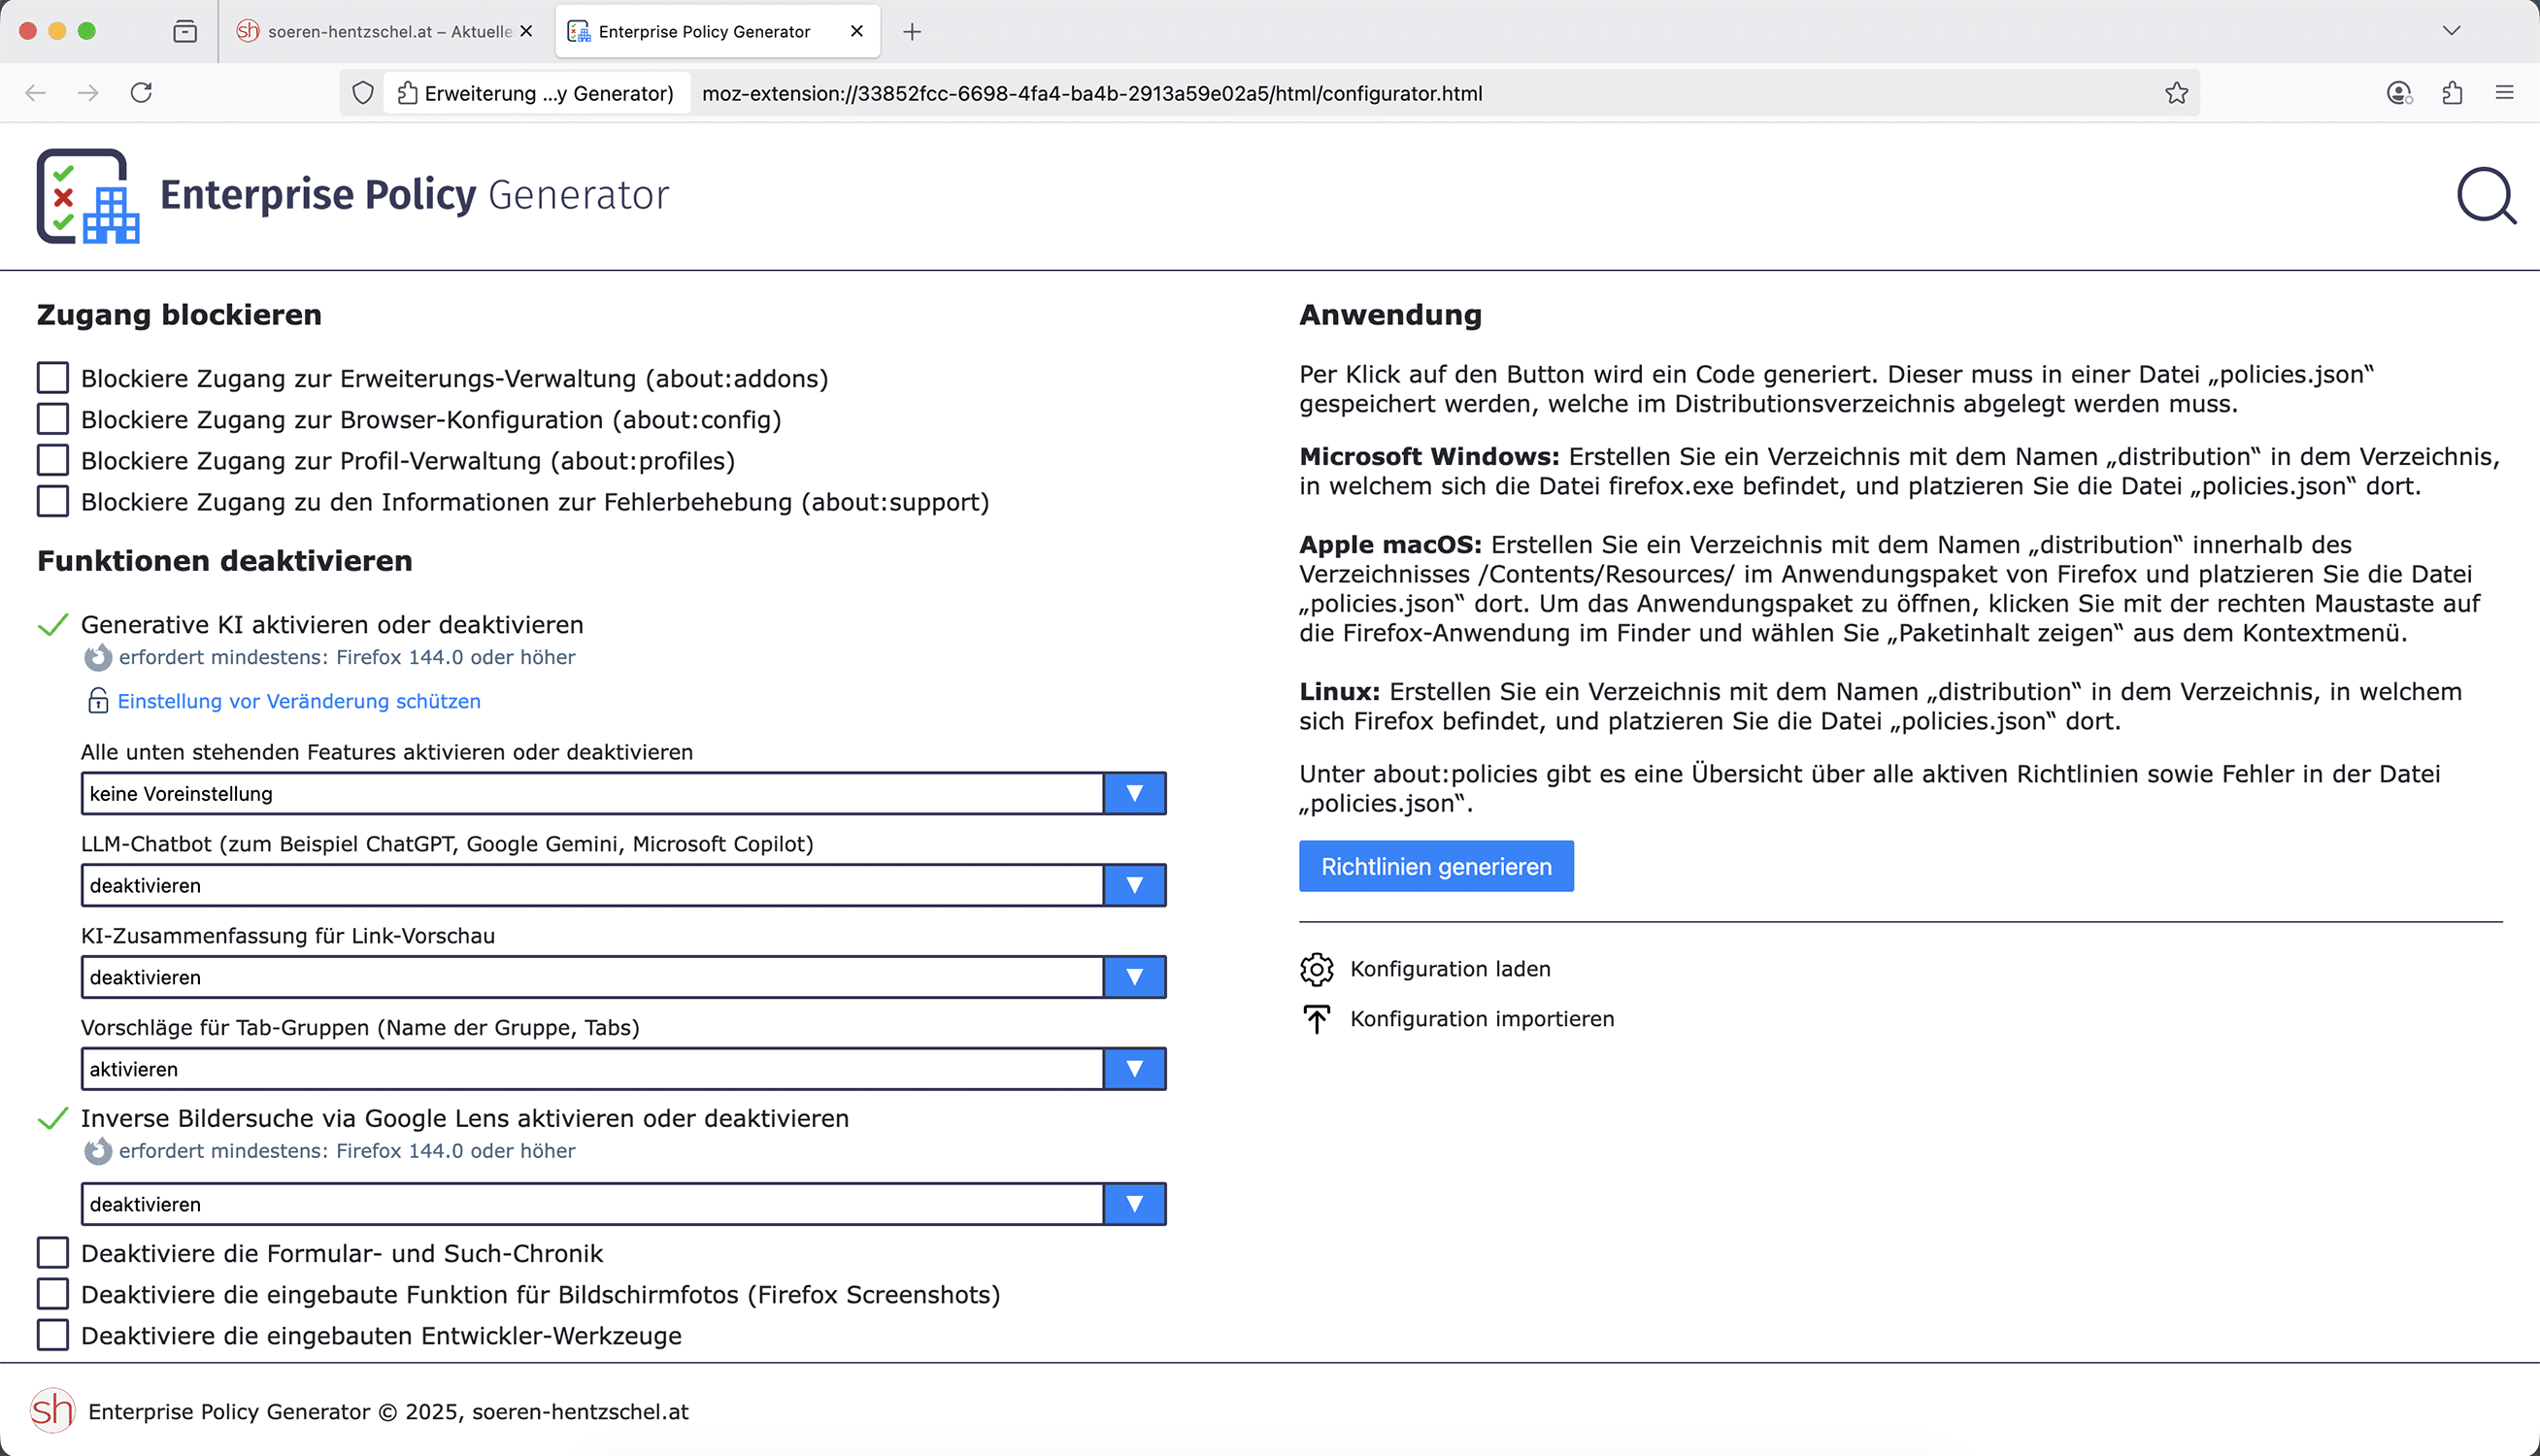The image size is (2540, 1456).
Task: Uncheck Inverse Bildersuche via Google Lens
Action: click(53, 1118)
